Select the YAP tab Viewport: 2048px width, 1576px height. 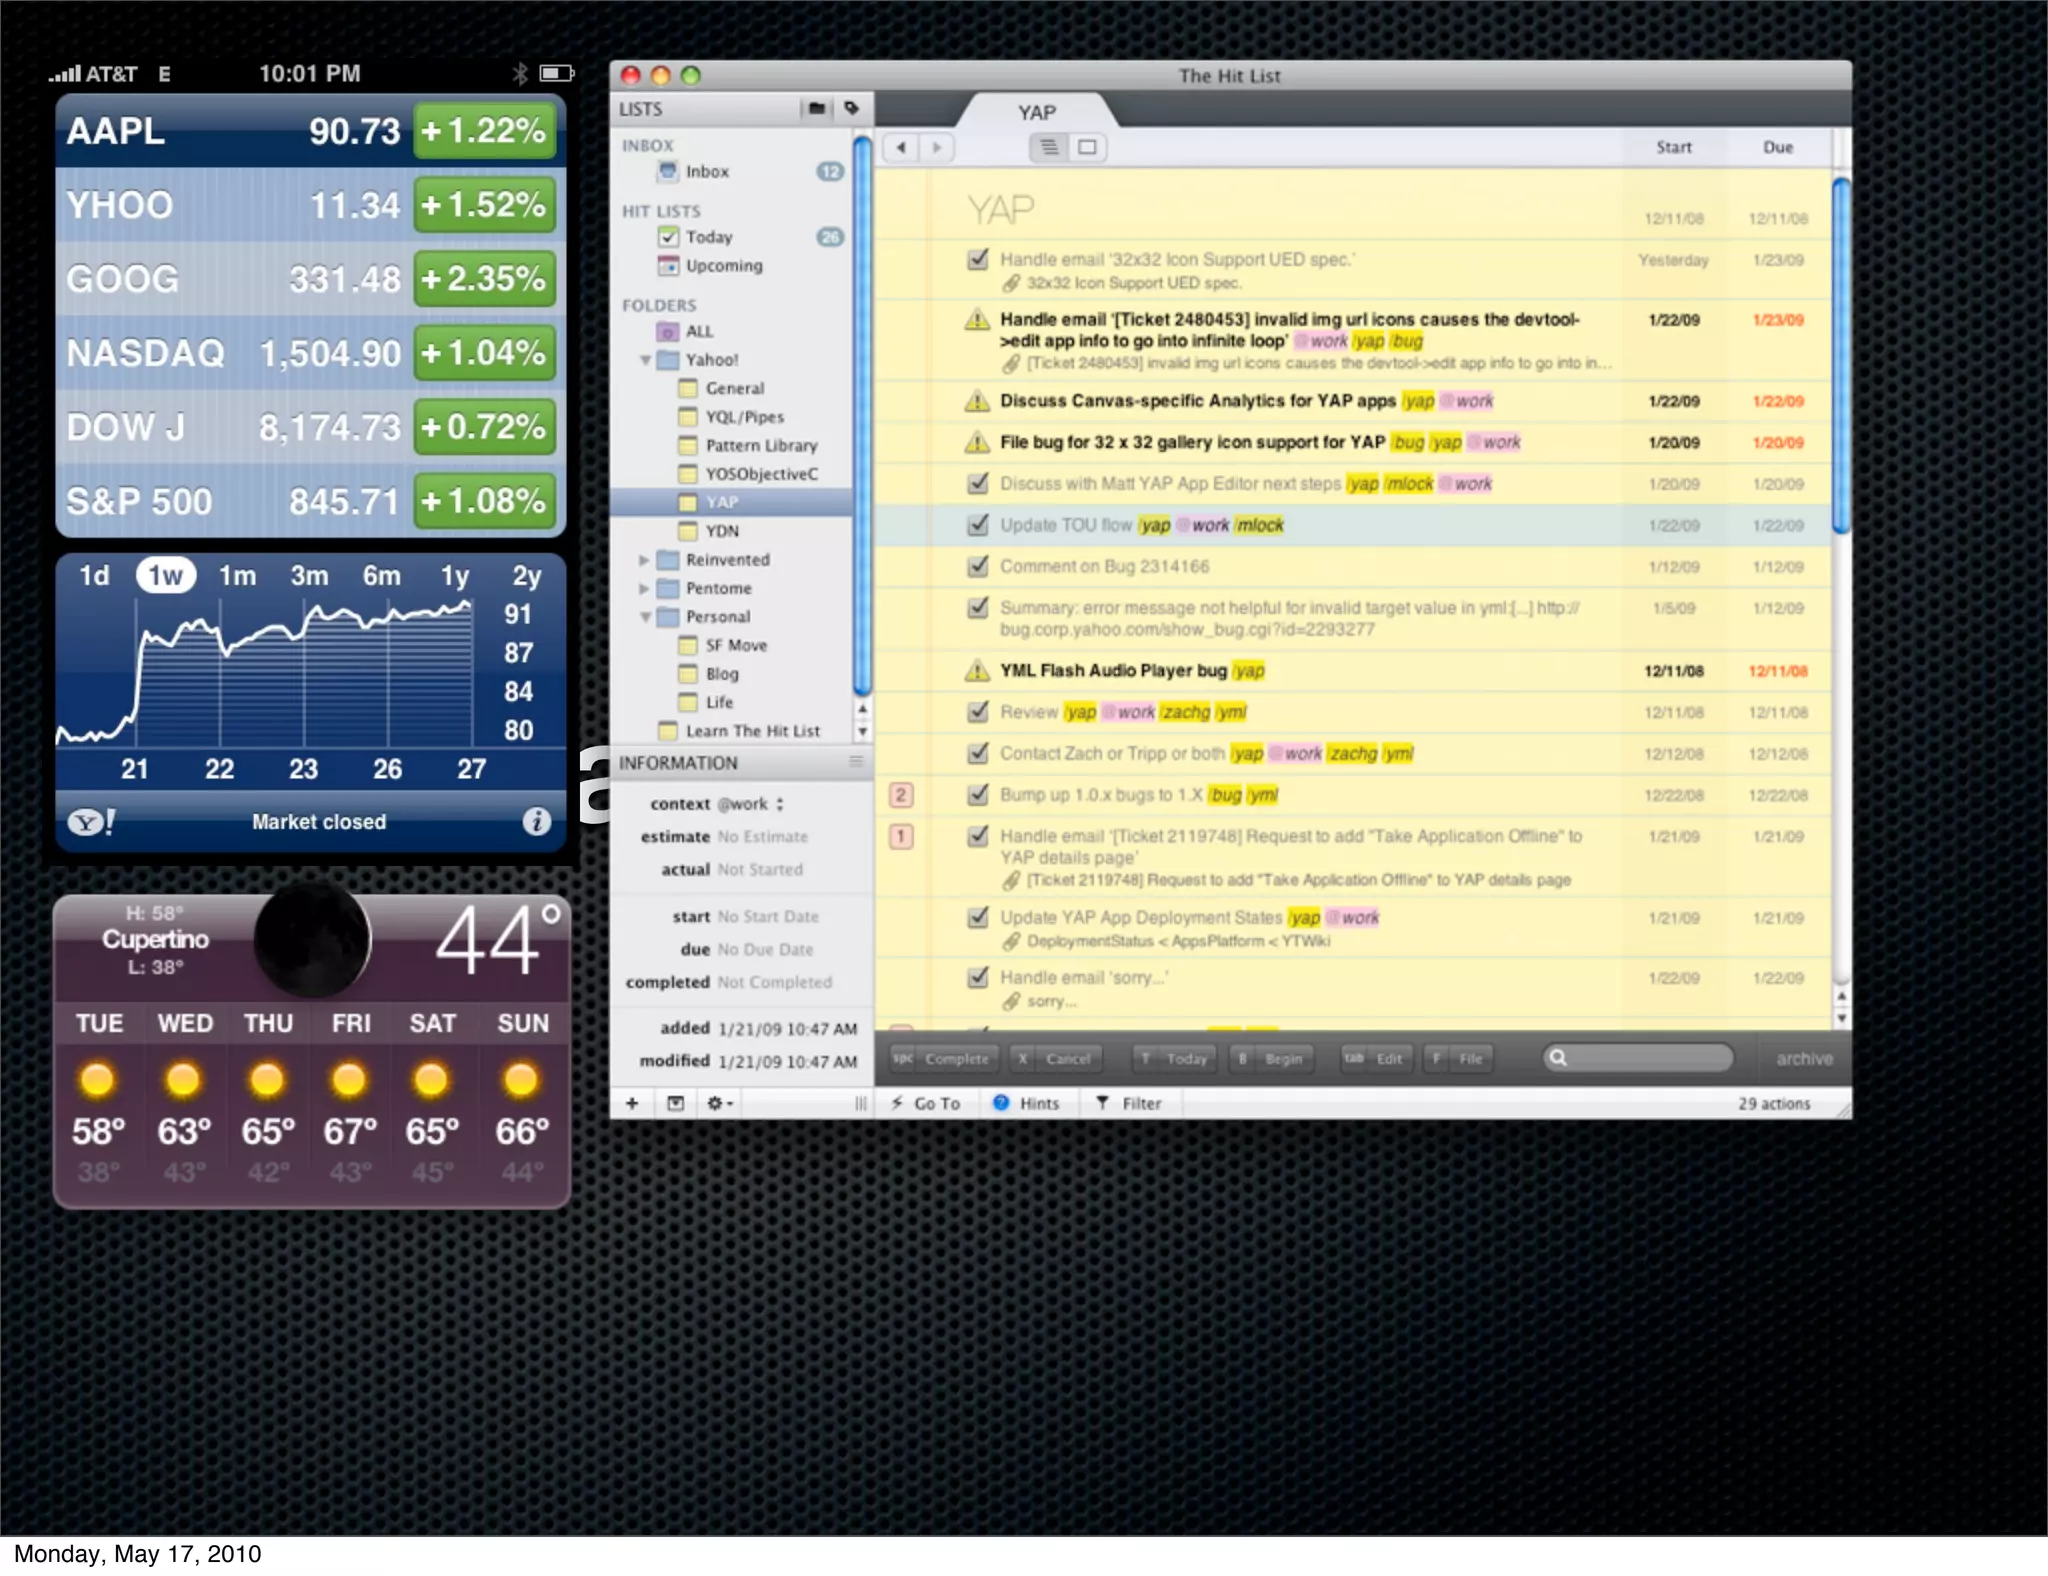(1036, 112)
